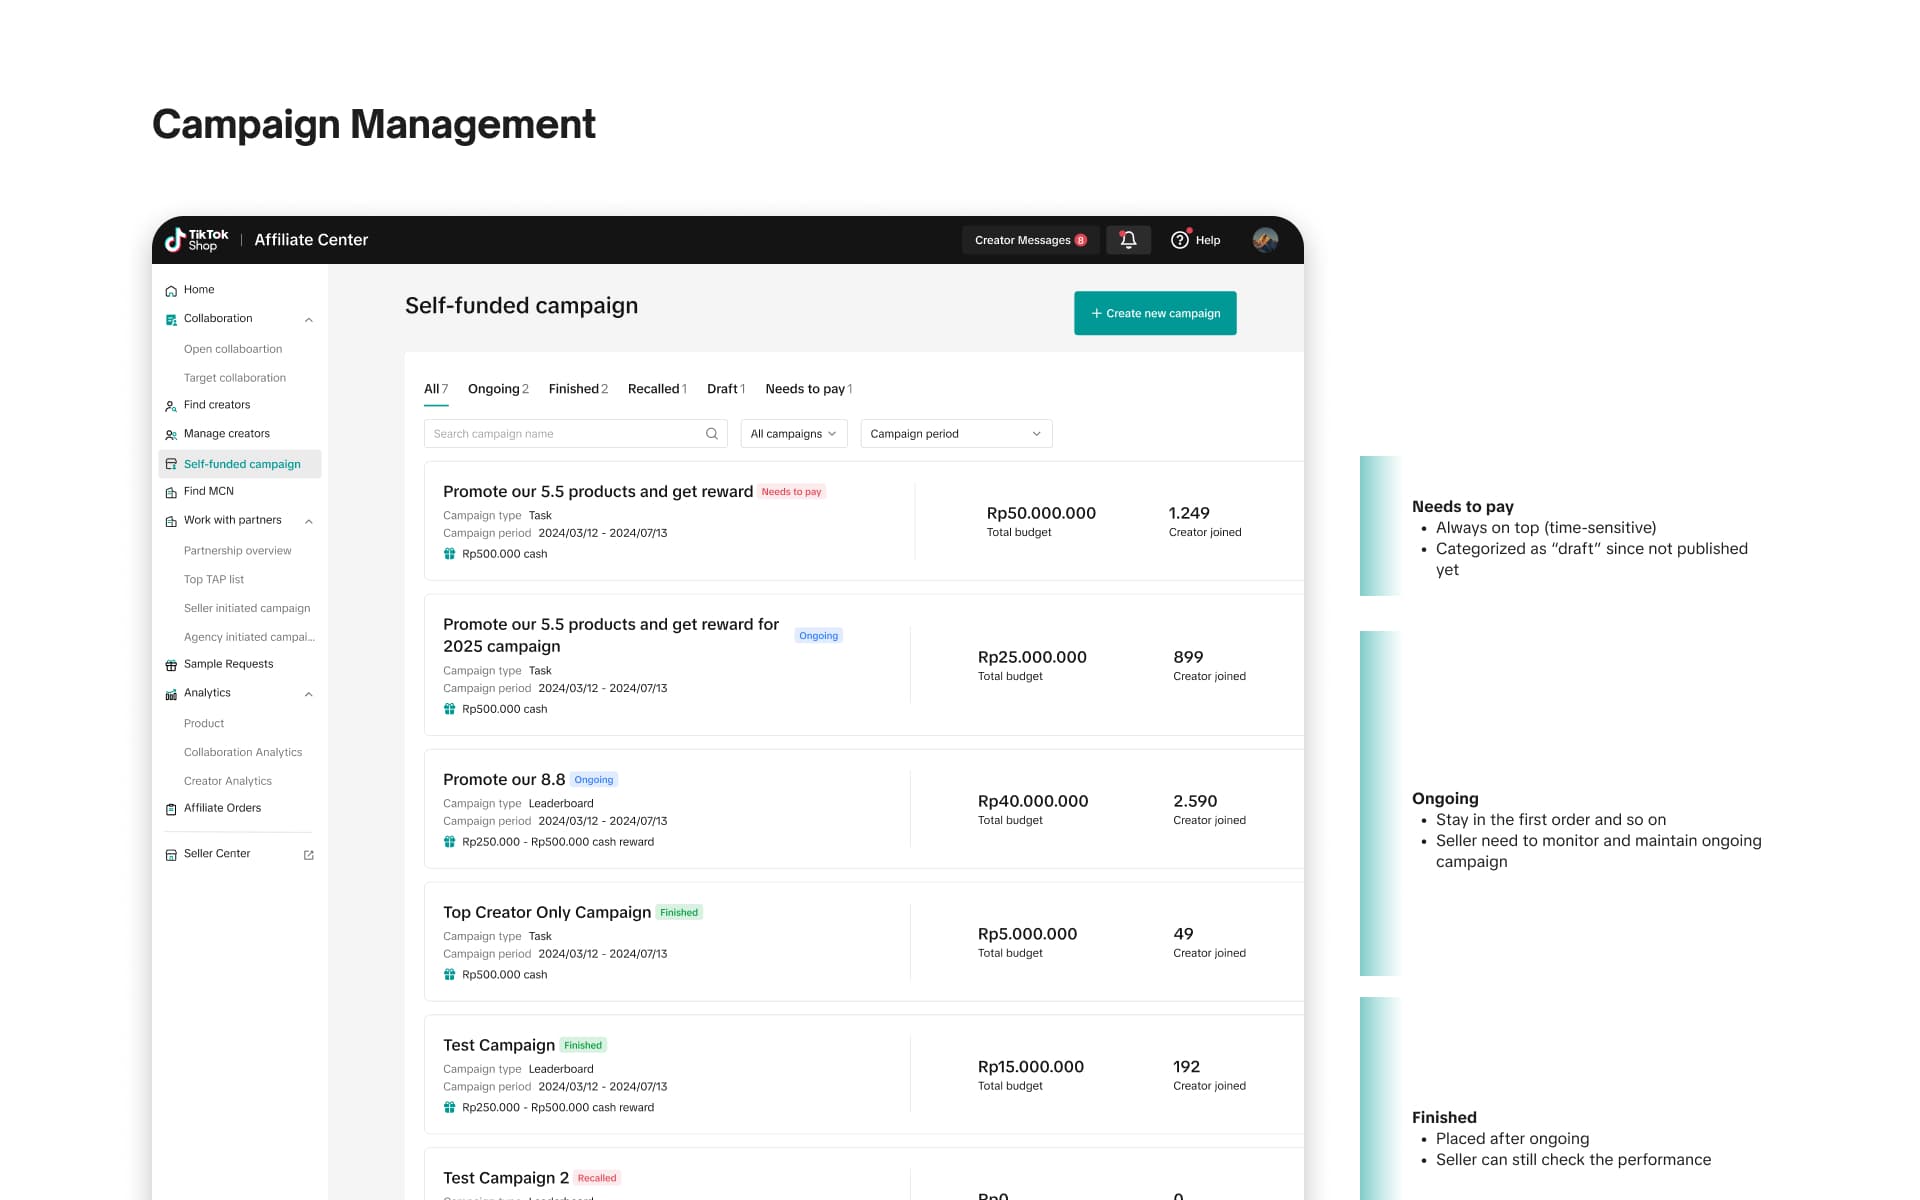1920x1200 pixels.
Task: Click the Find creators icon
Action: (x=171, y=406)
